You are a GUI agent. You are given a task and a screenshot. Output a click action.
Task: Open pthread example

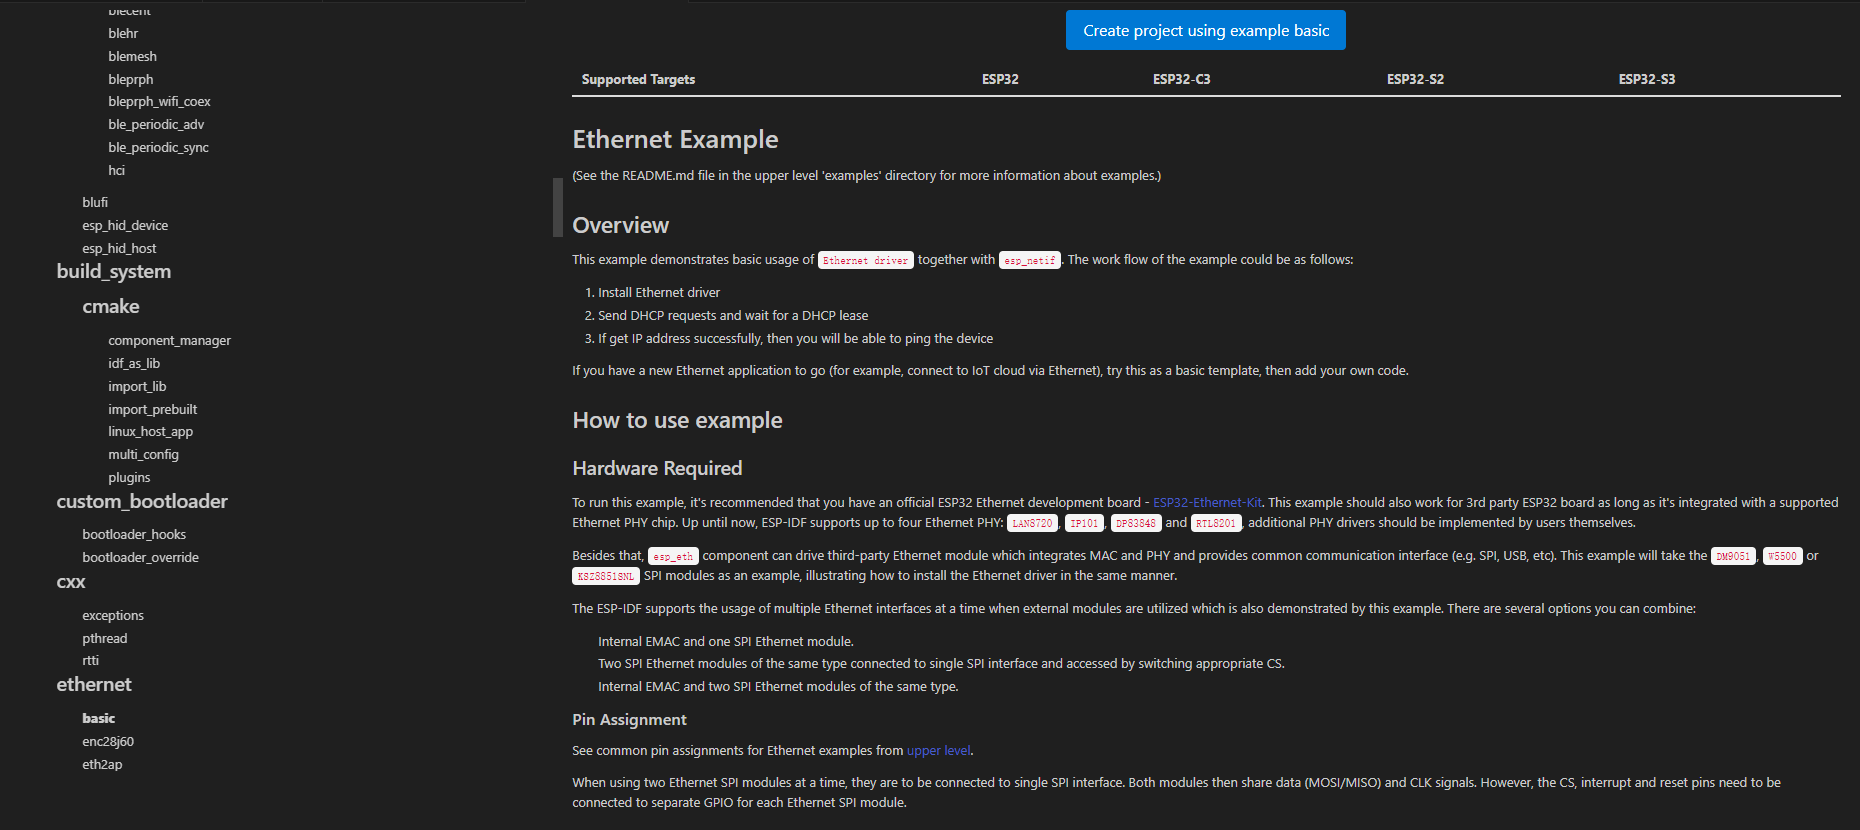[x=105, y=639]
